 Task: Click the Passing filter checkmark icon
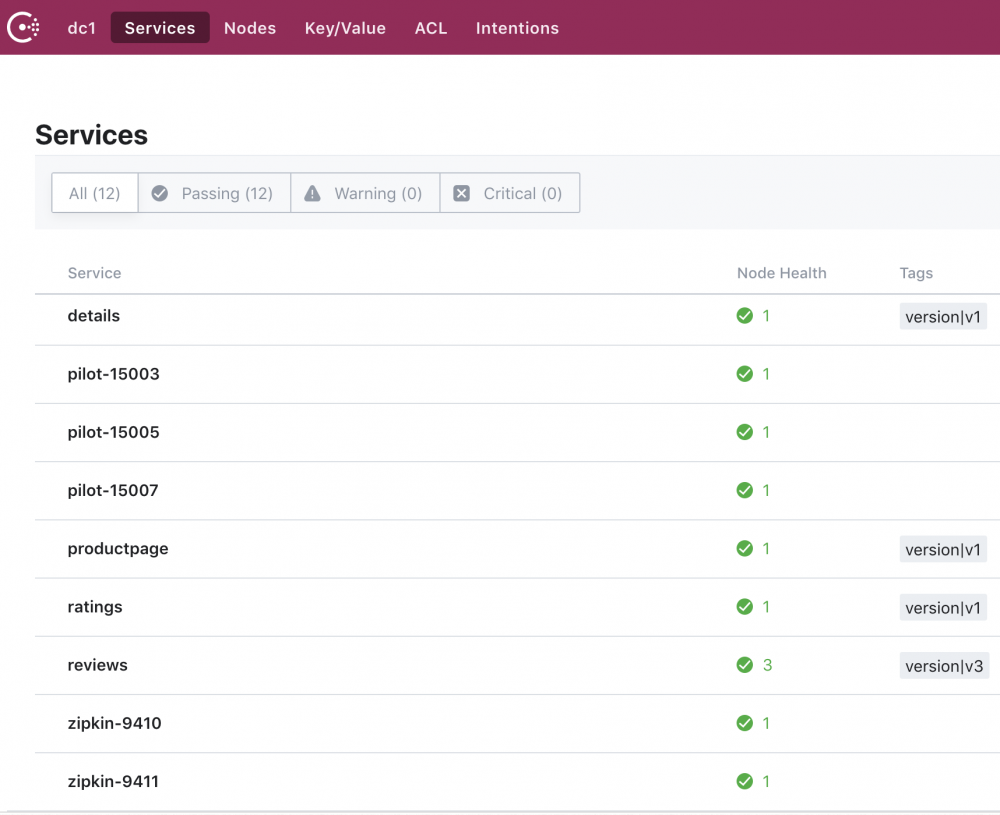click(x=160, y=194)
